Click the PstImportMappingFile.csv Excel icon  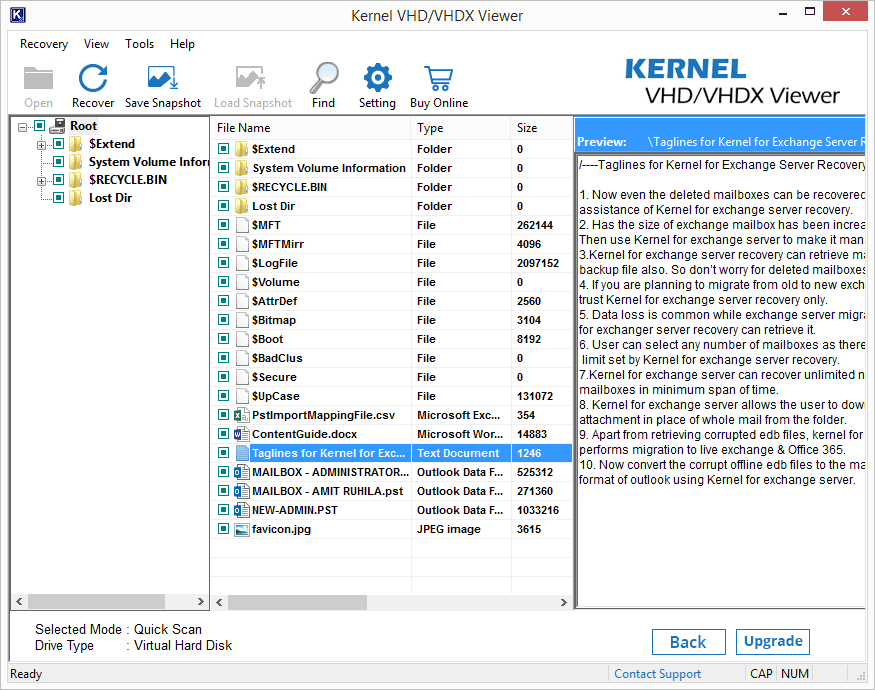(x=241, y=415)
